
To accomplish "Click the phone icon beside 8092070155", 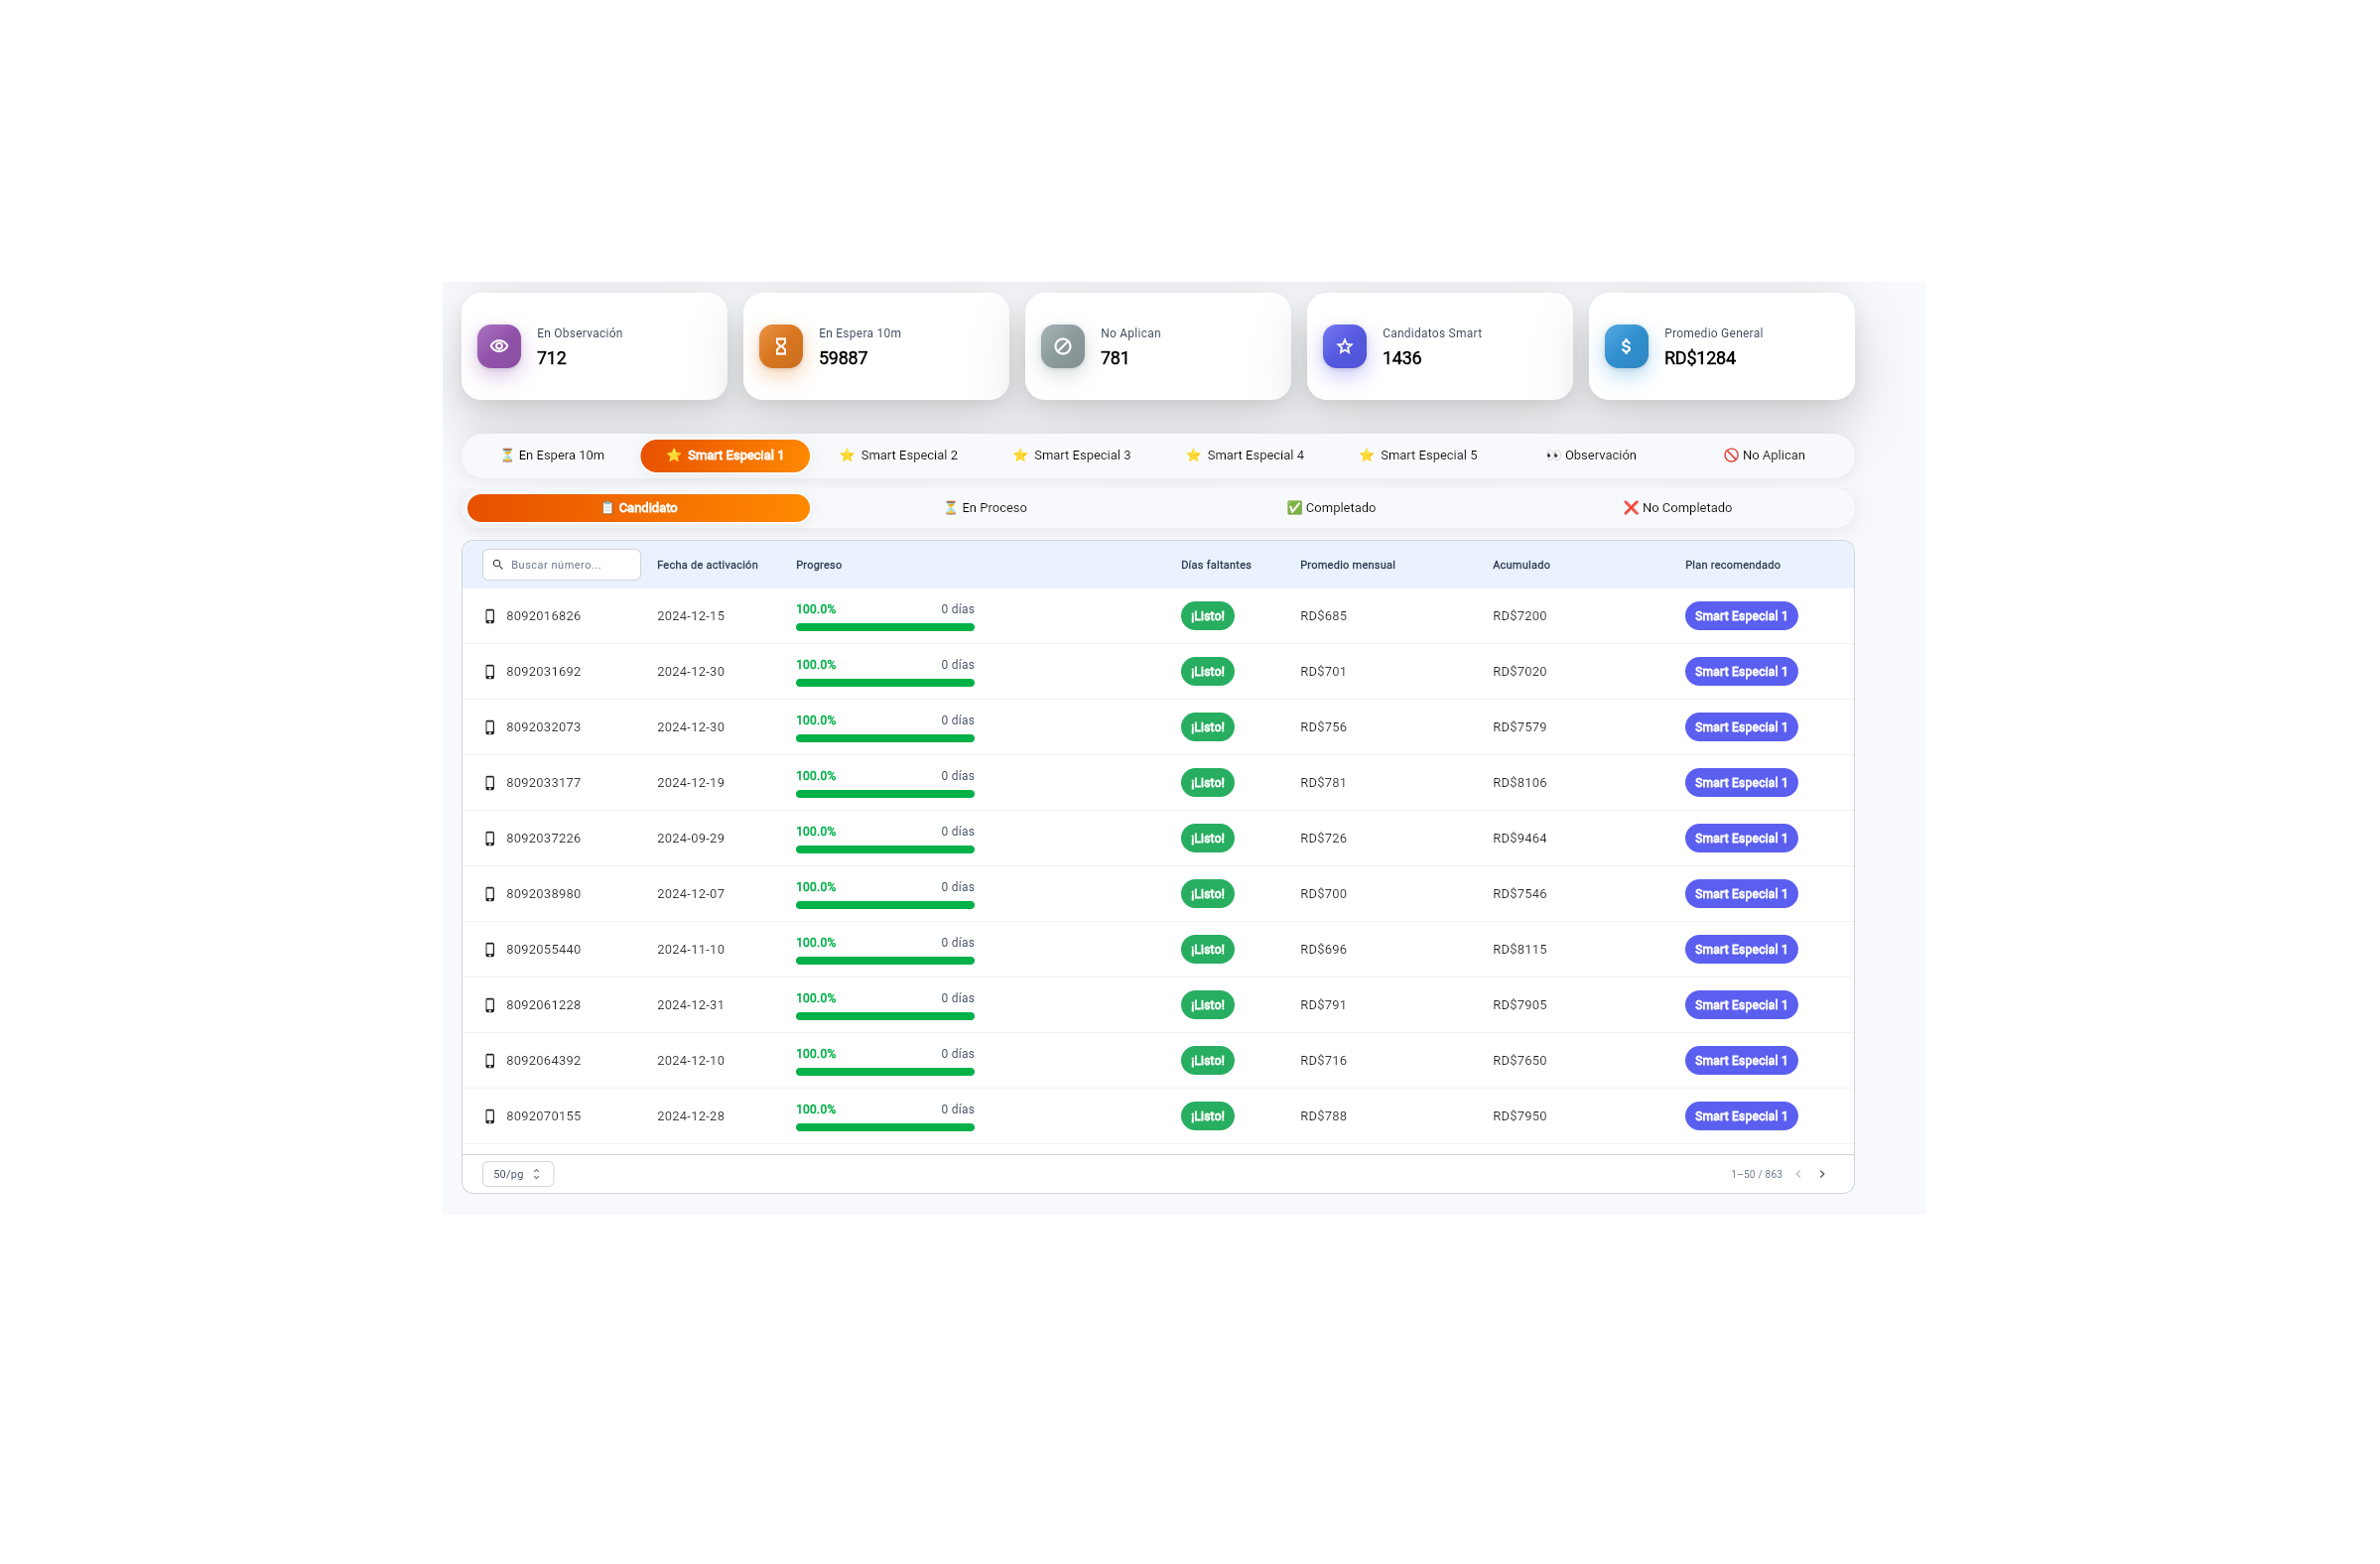I will point(490,1116).
